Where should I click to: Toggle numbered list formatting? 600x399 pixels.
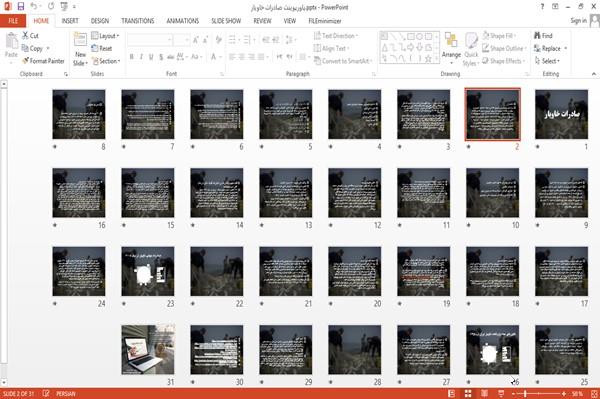pos(248,39)
